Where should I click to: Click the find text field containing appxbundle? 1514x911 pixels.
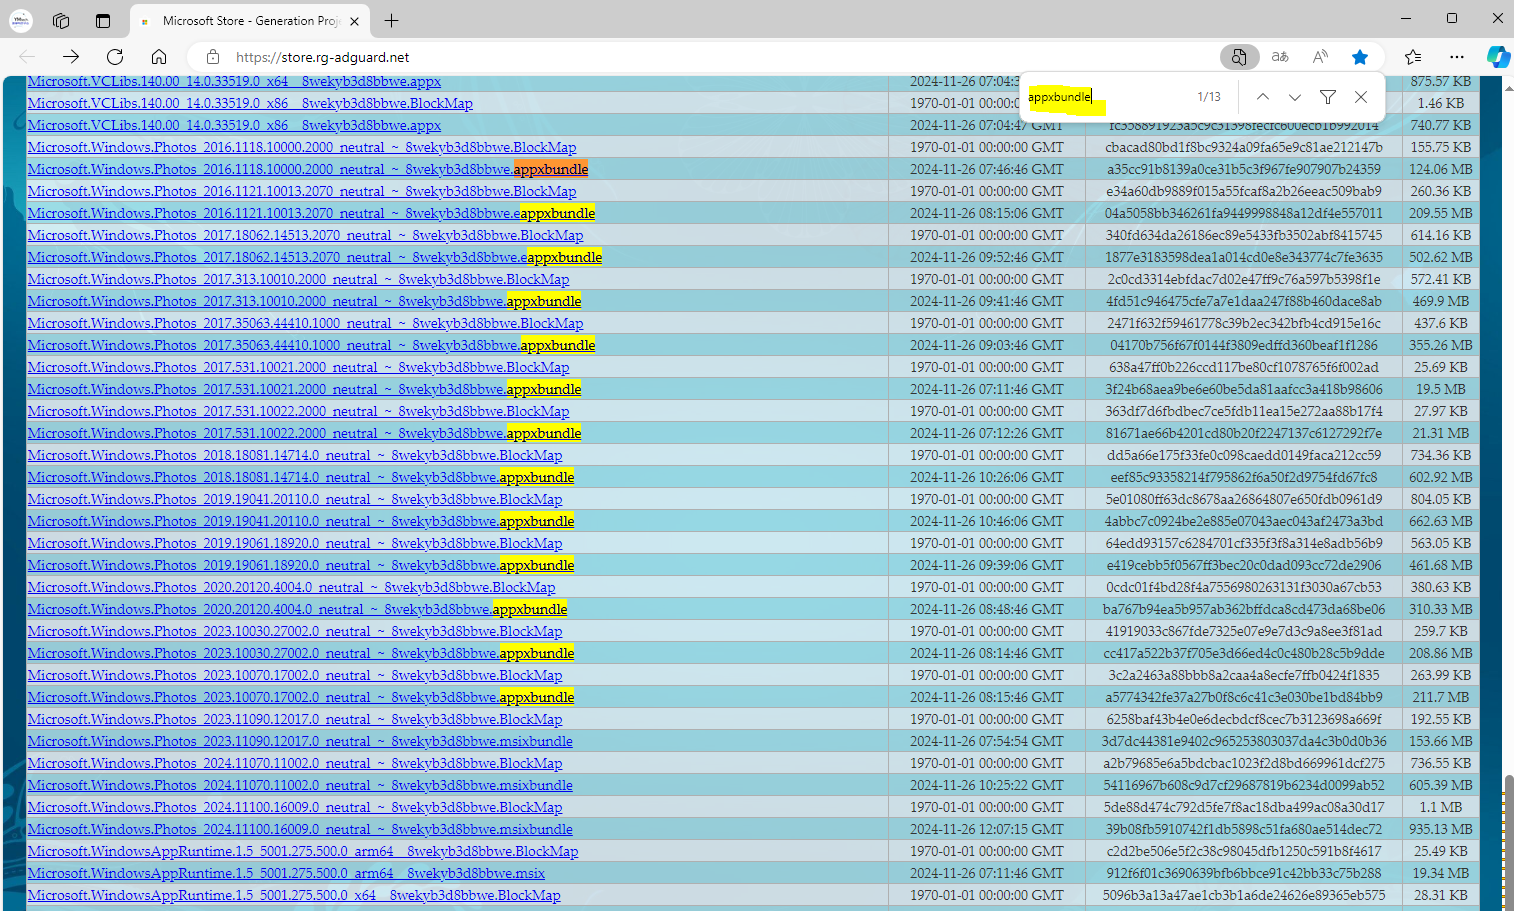pyautogui.click(x=1105, y=97)
